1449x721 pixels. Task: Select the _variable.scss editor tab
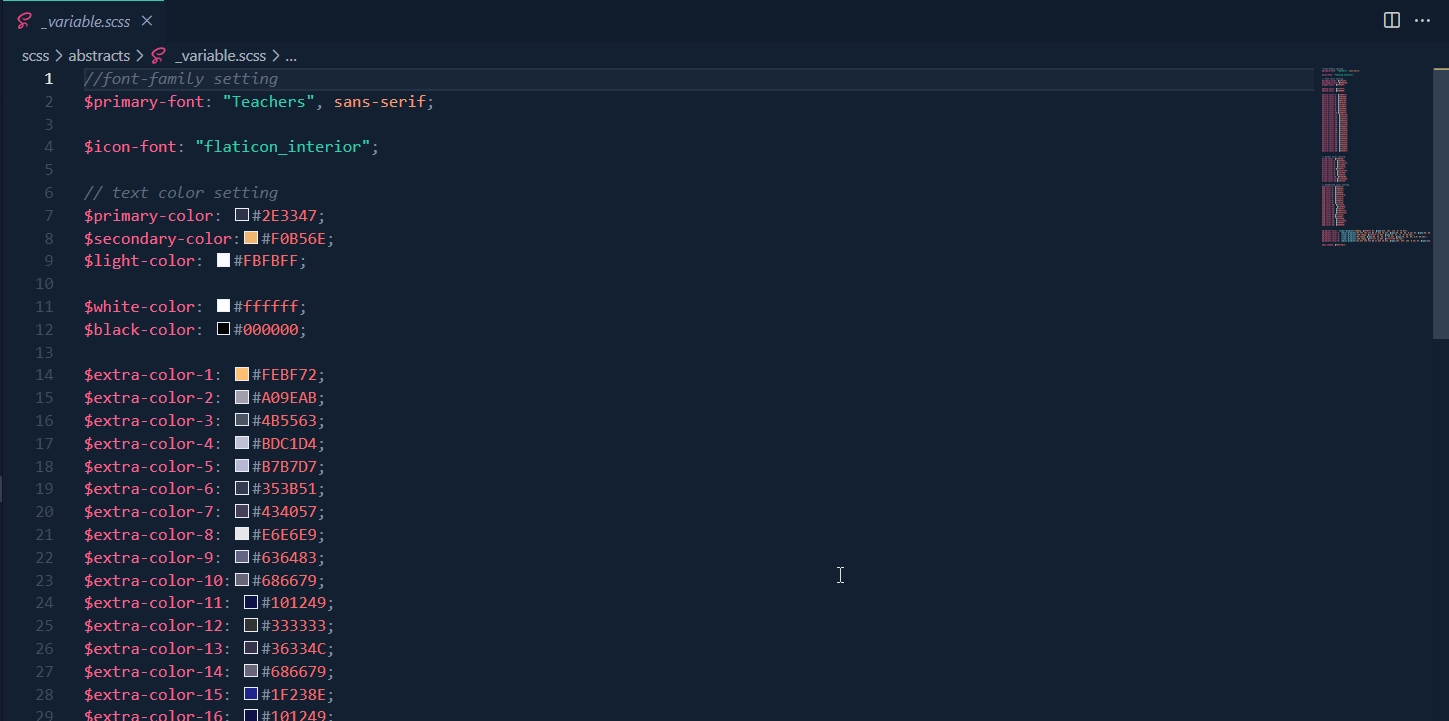tap(85, 21)
